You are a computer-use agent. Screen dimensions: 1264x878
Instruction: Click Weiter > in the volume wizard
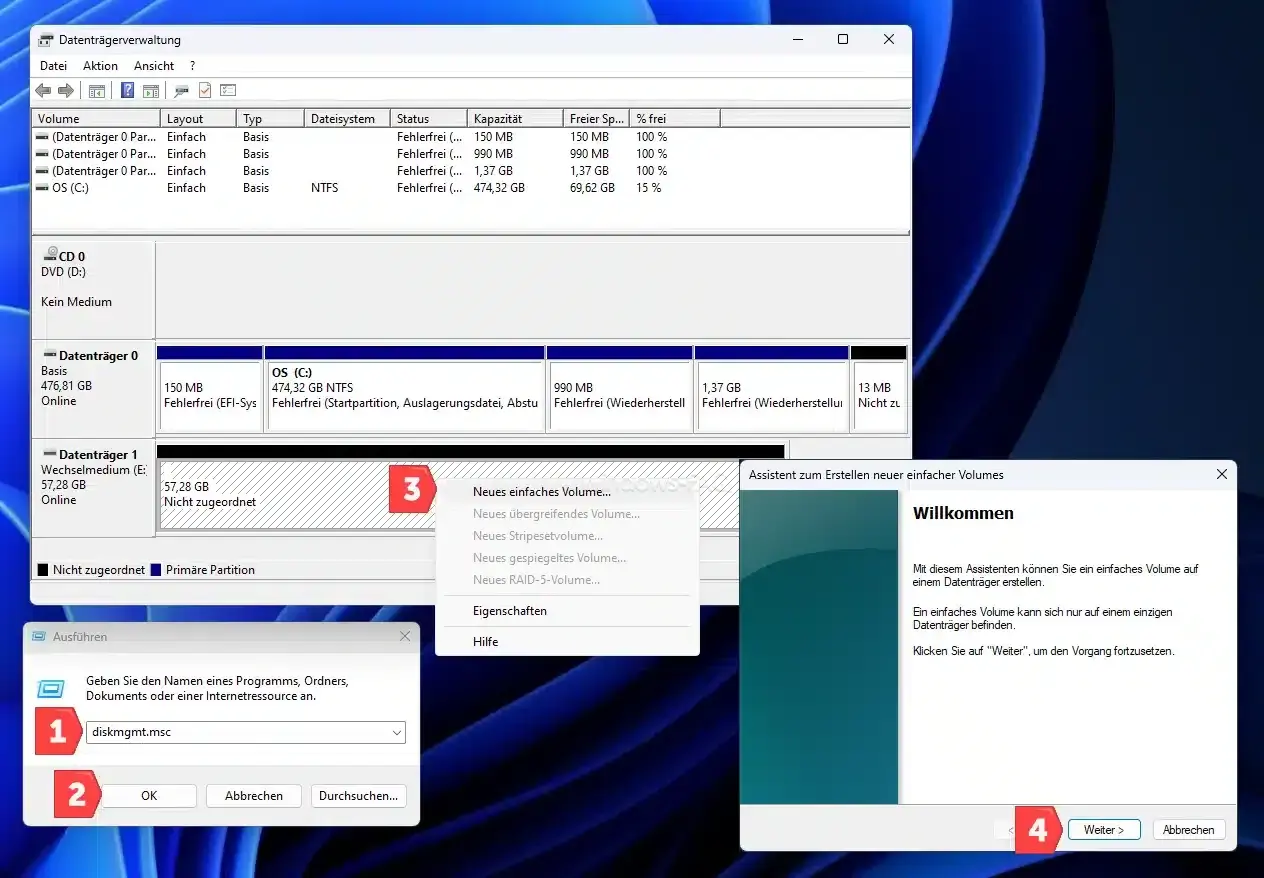pos(1104,830)
